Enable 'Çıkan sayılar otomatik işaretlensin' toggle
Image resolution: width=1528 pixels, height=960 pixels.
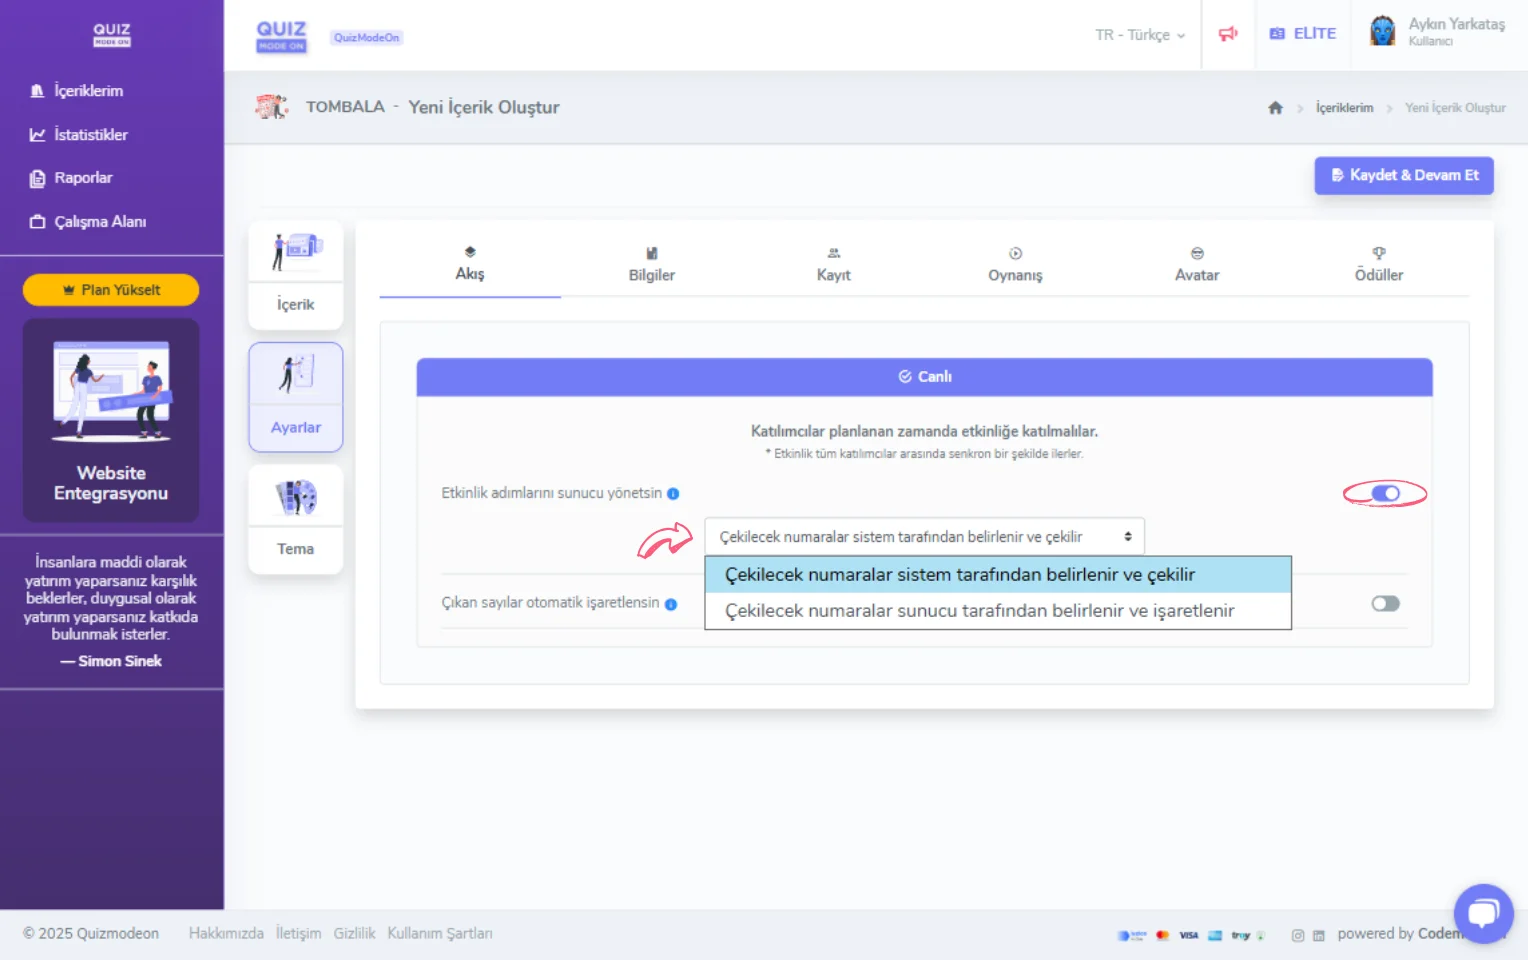tap(1385, 603)
